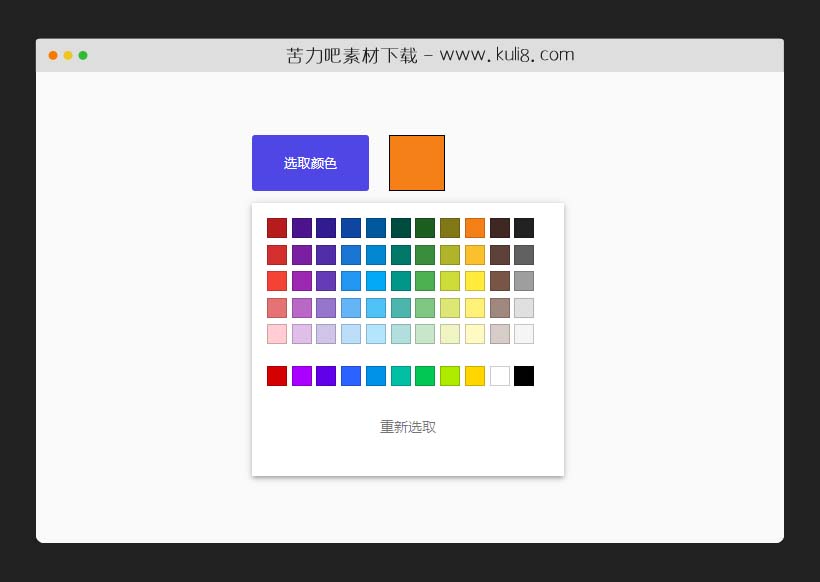820x582 pixels.
Task: Select the green swatch in bottom row
Action: pyautogui.click(x=425, y=375)
